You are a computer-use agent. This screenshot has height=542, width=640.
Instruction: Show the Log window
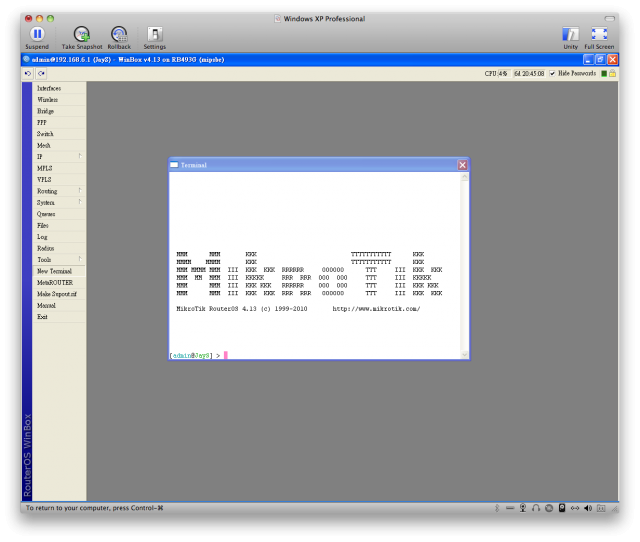(59, 237)
